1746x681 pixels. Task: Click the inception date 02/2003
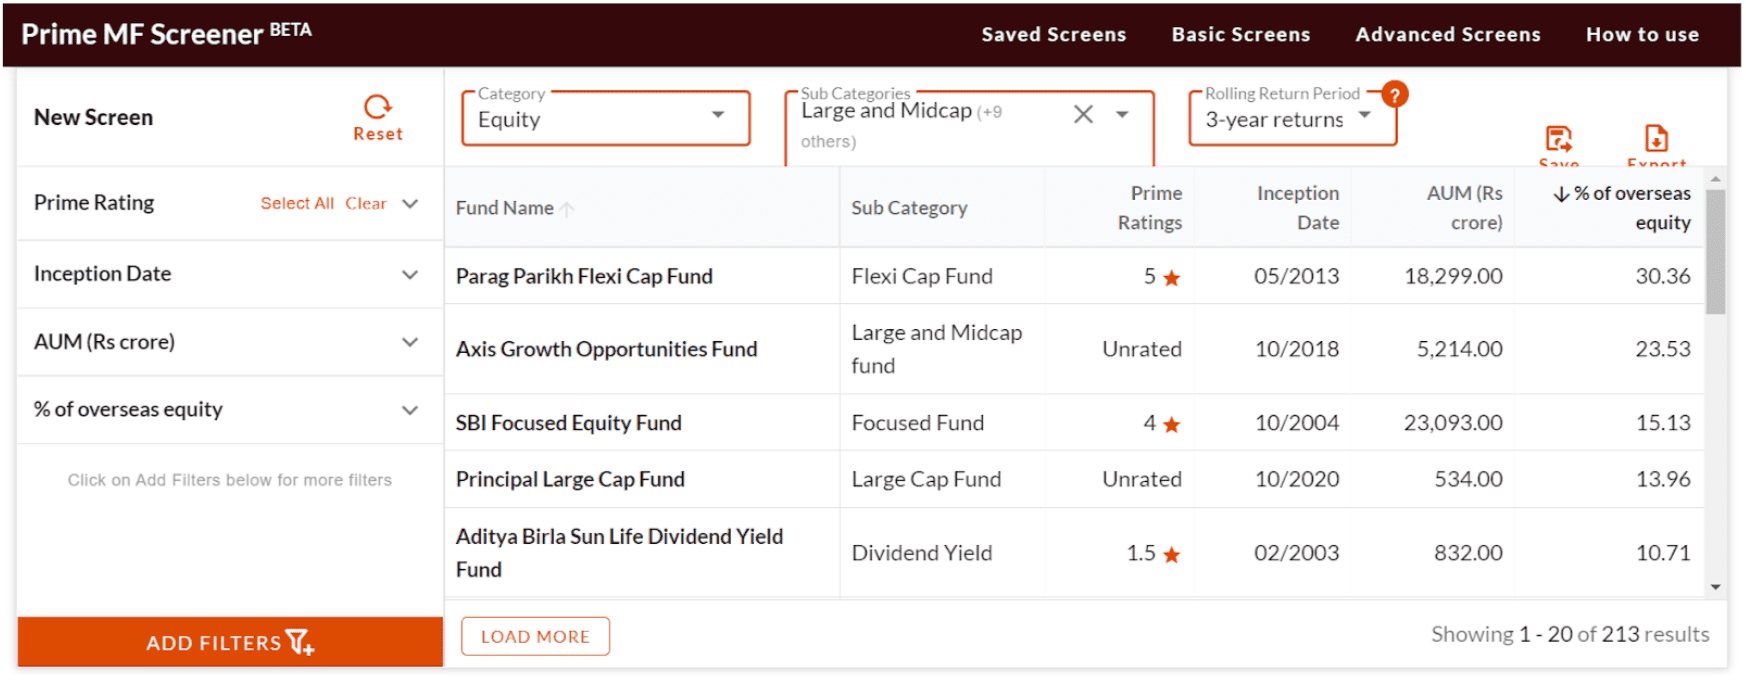(1297, 553)
